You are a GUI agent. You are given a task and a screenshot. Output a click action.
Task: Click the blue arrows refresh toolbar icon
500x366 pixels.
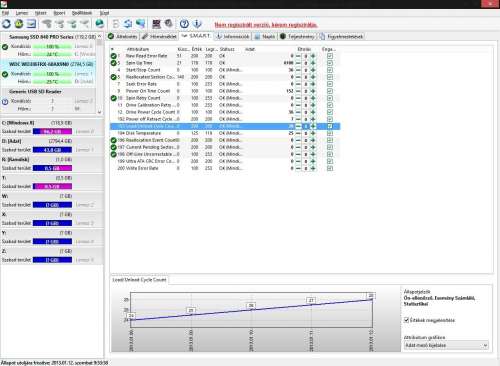tap(128, 24)
